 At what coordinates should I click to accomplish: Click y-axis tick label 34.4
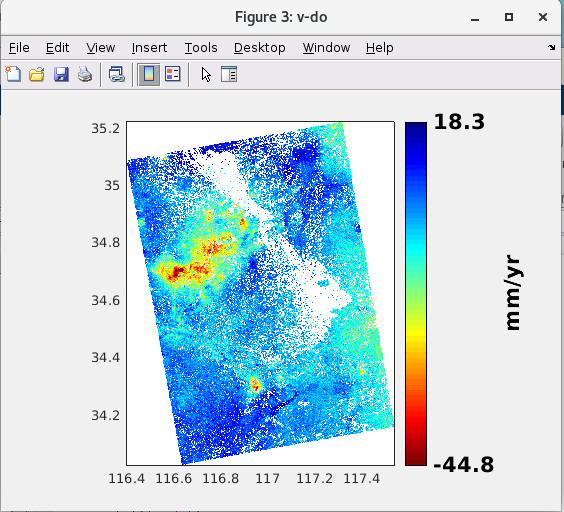tap(105, 357)
